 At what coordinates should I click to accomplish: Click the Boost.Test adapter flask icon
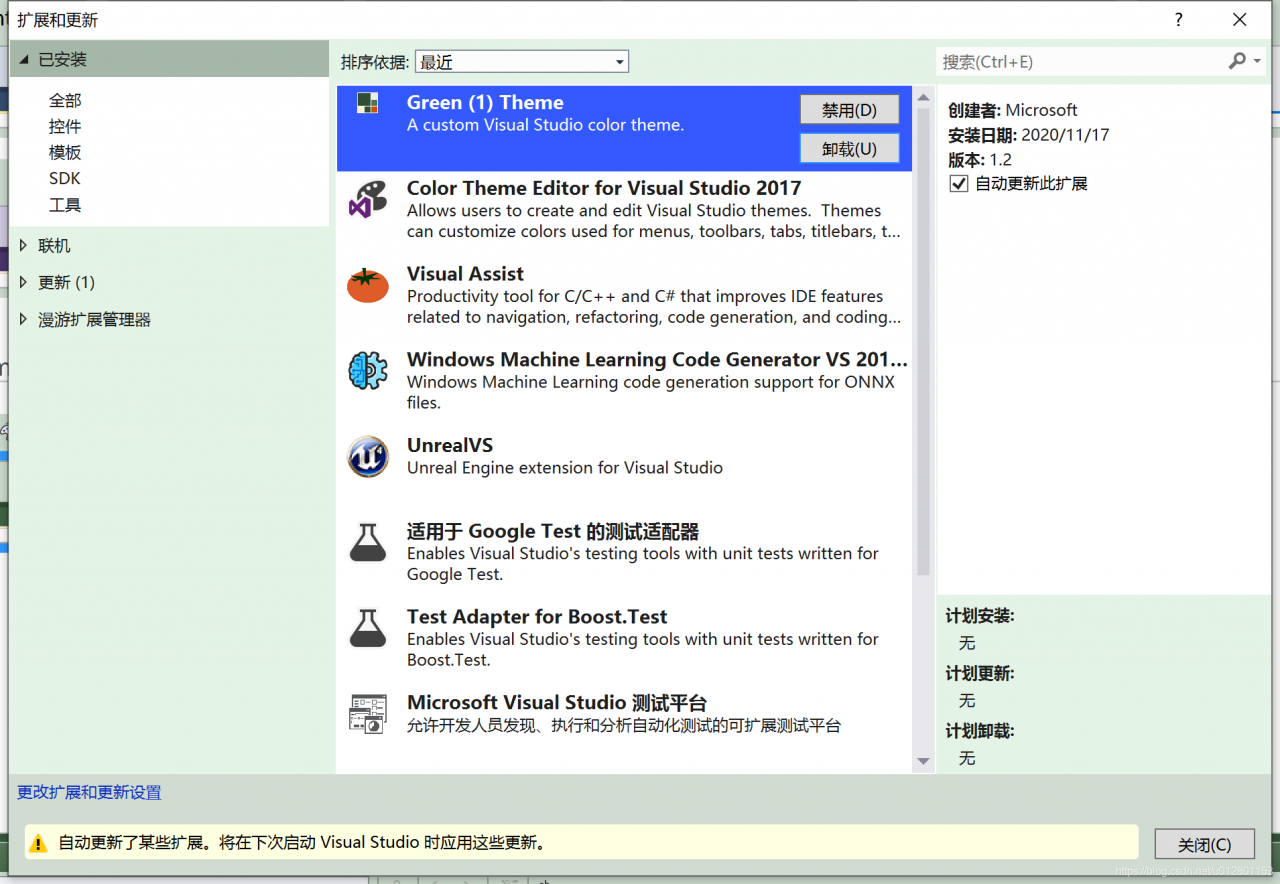tap(368, 628)
